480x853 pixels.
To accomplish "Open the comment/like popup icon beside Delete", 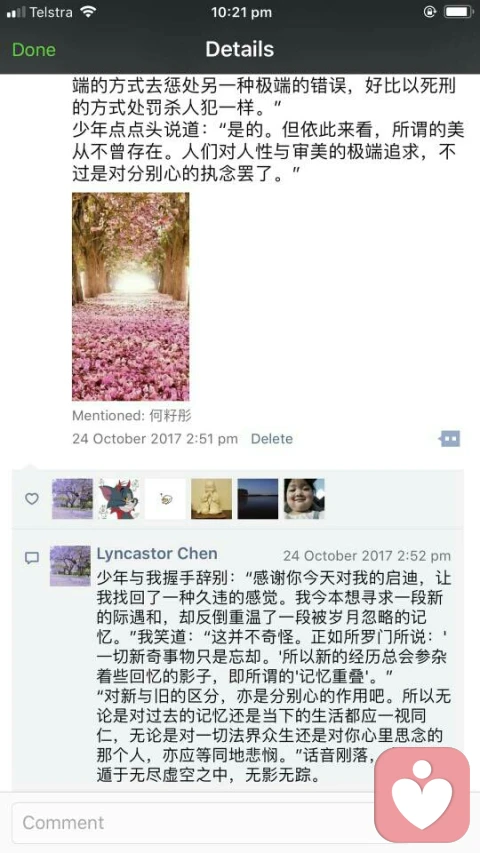I will 450,438.
